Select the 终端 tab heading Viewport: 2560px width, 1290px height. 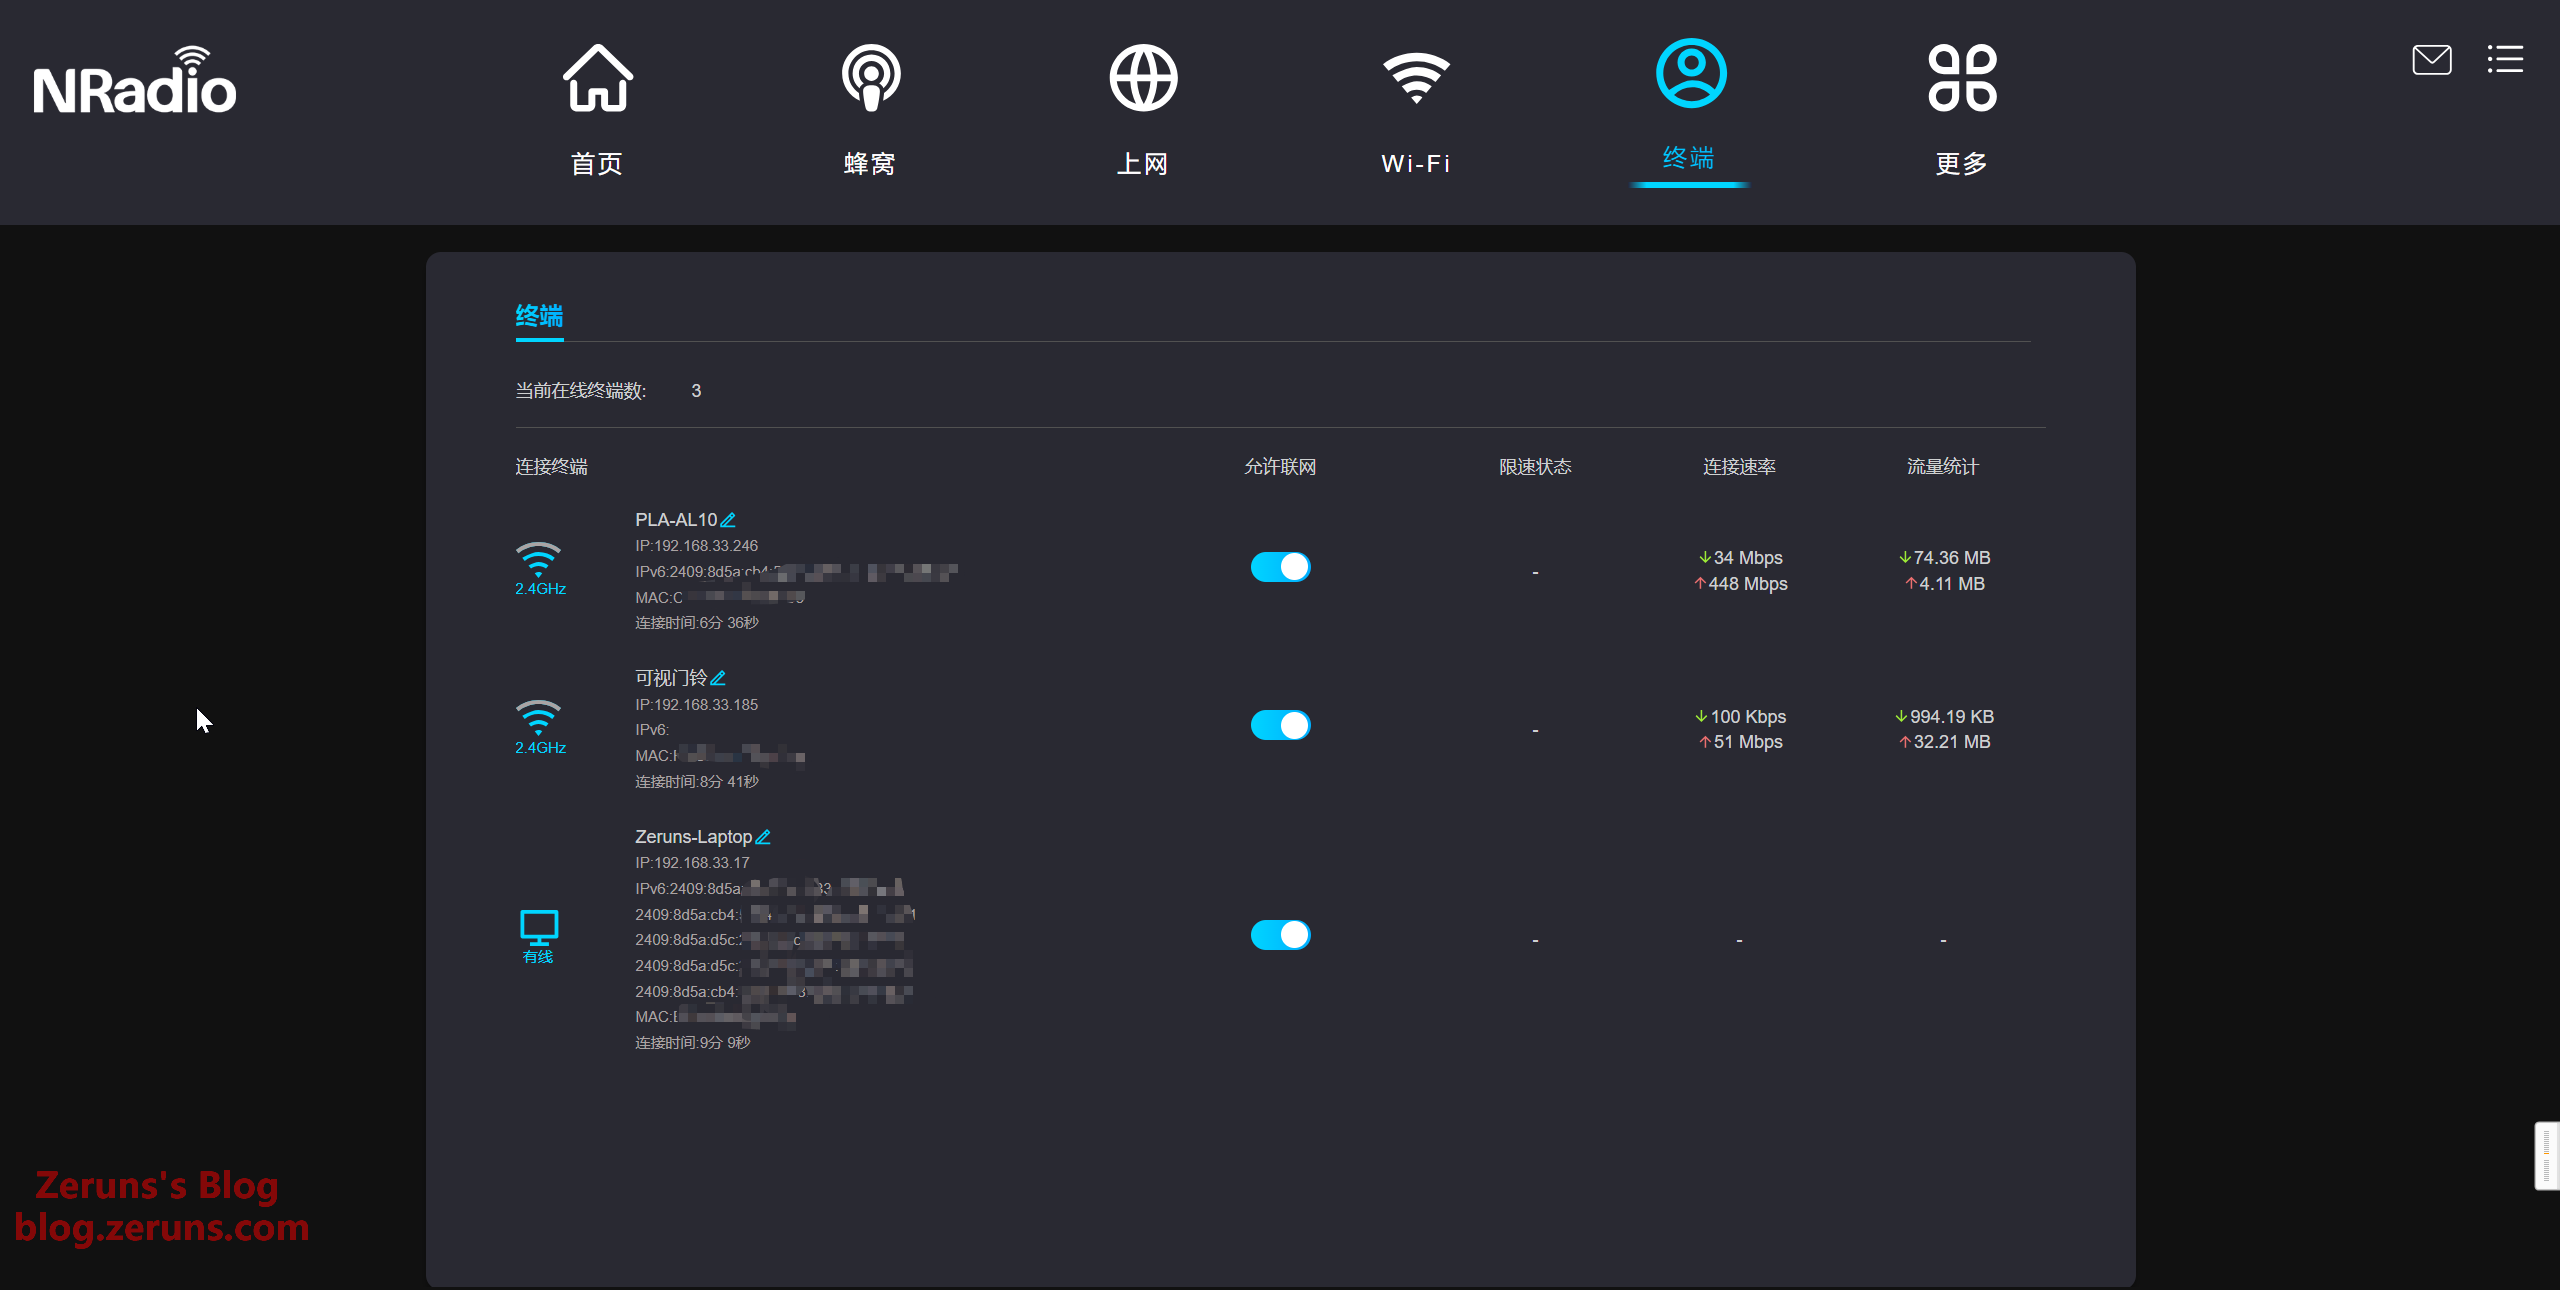point(539,316)
